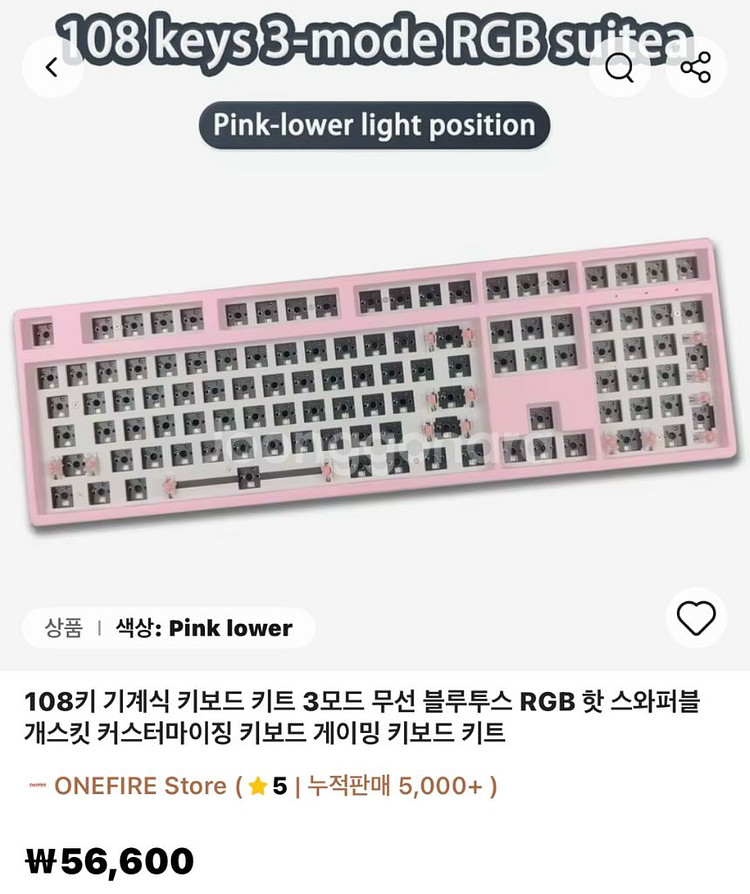Select the 상품 label in the pill

point(64,628)
